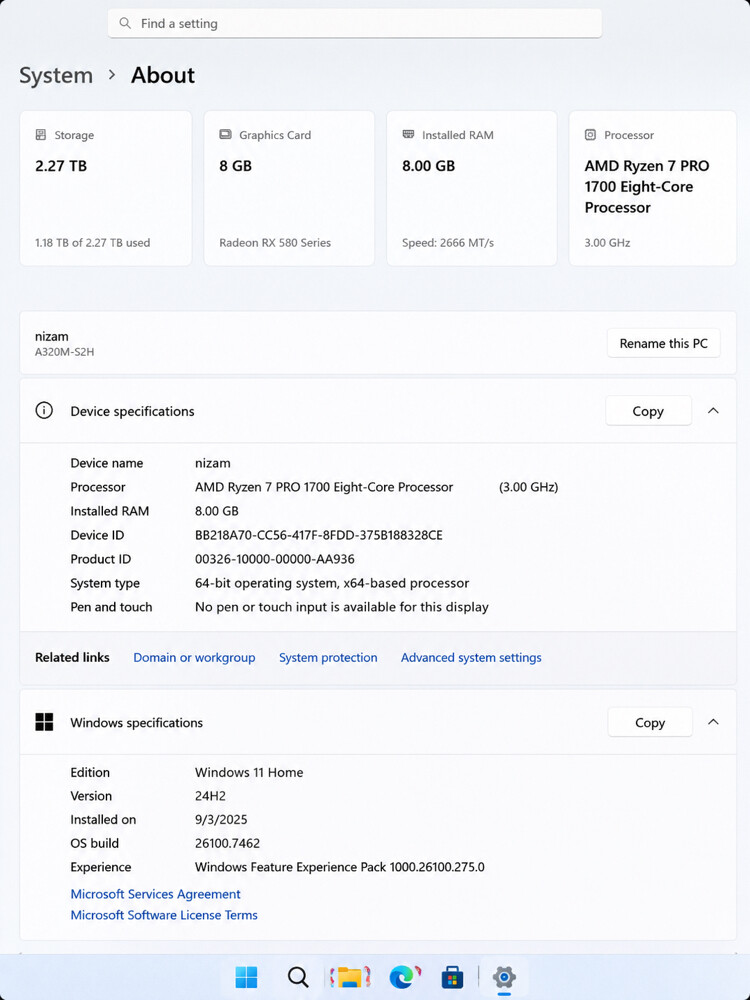The width and height of the screenshot is (750, 1000).
Task: Open File Explorer from taskbar
Action: coord(350,976)
